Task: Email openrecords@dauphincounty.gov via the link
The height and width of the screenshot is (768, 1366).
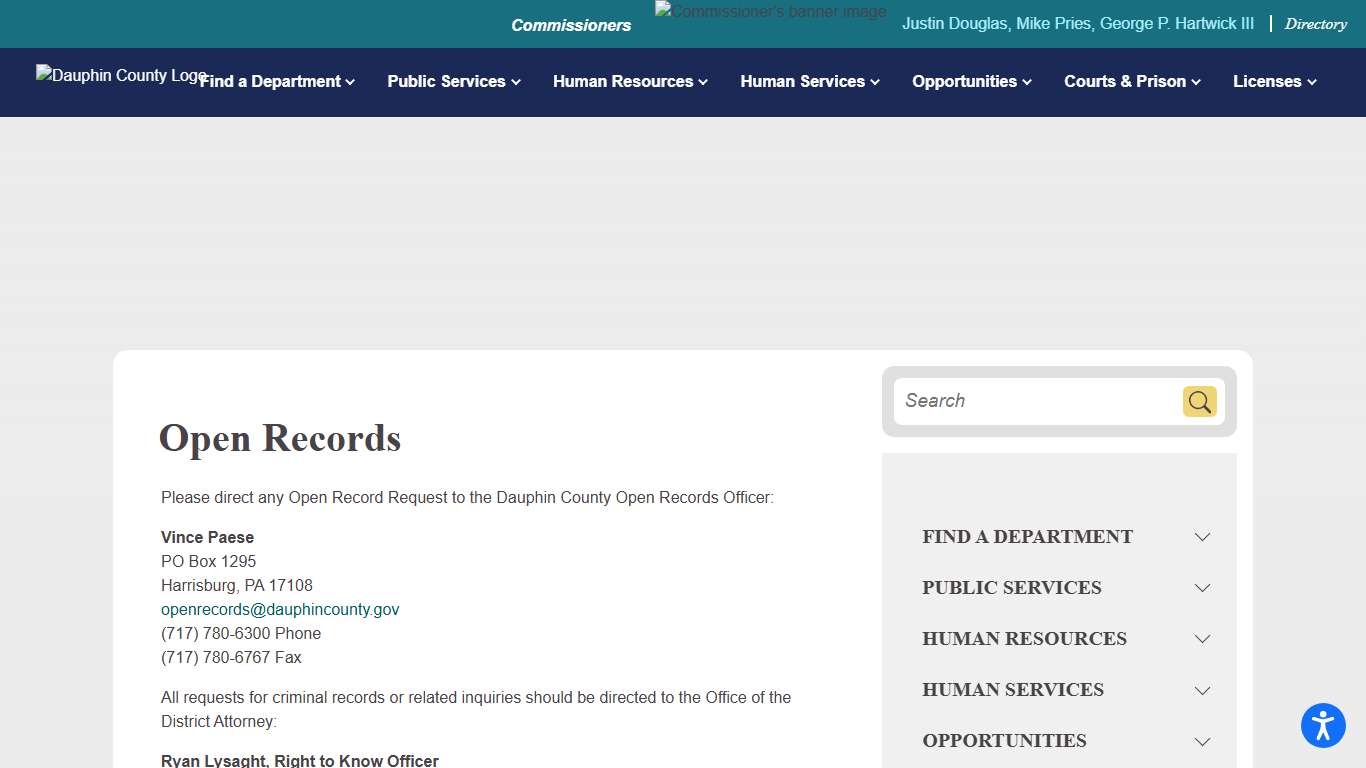Action: coord(280,609)
